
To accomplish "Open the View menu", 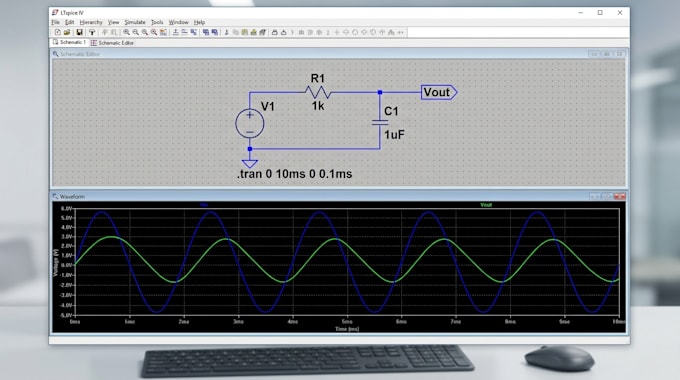I will 113,22.
